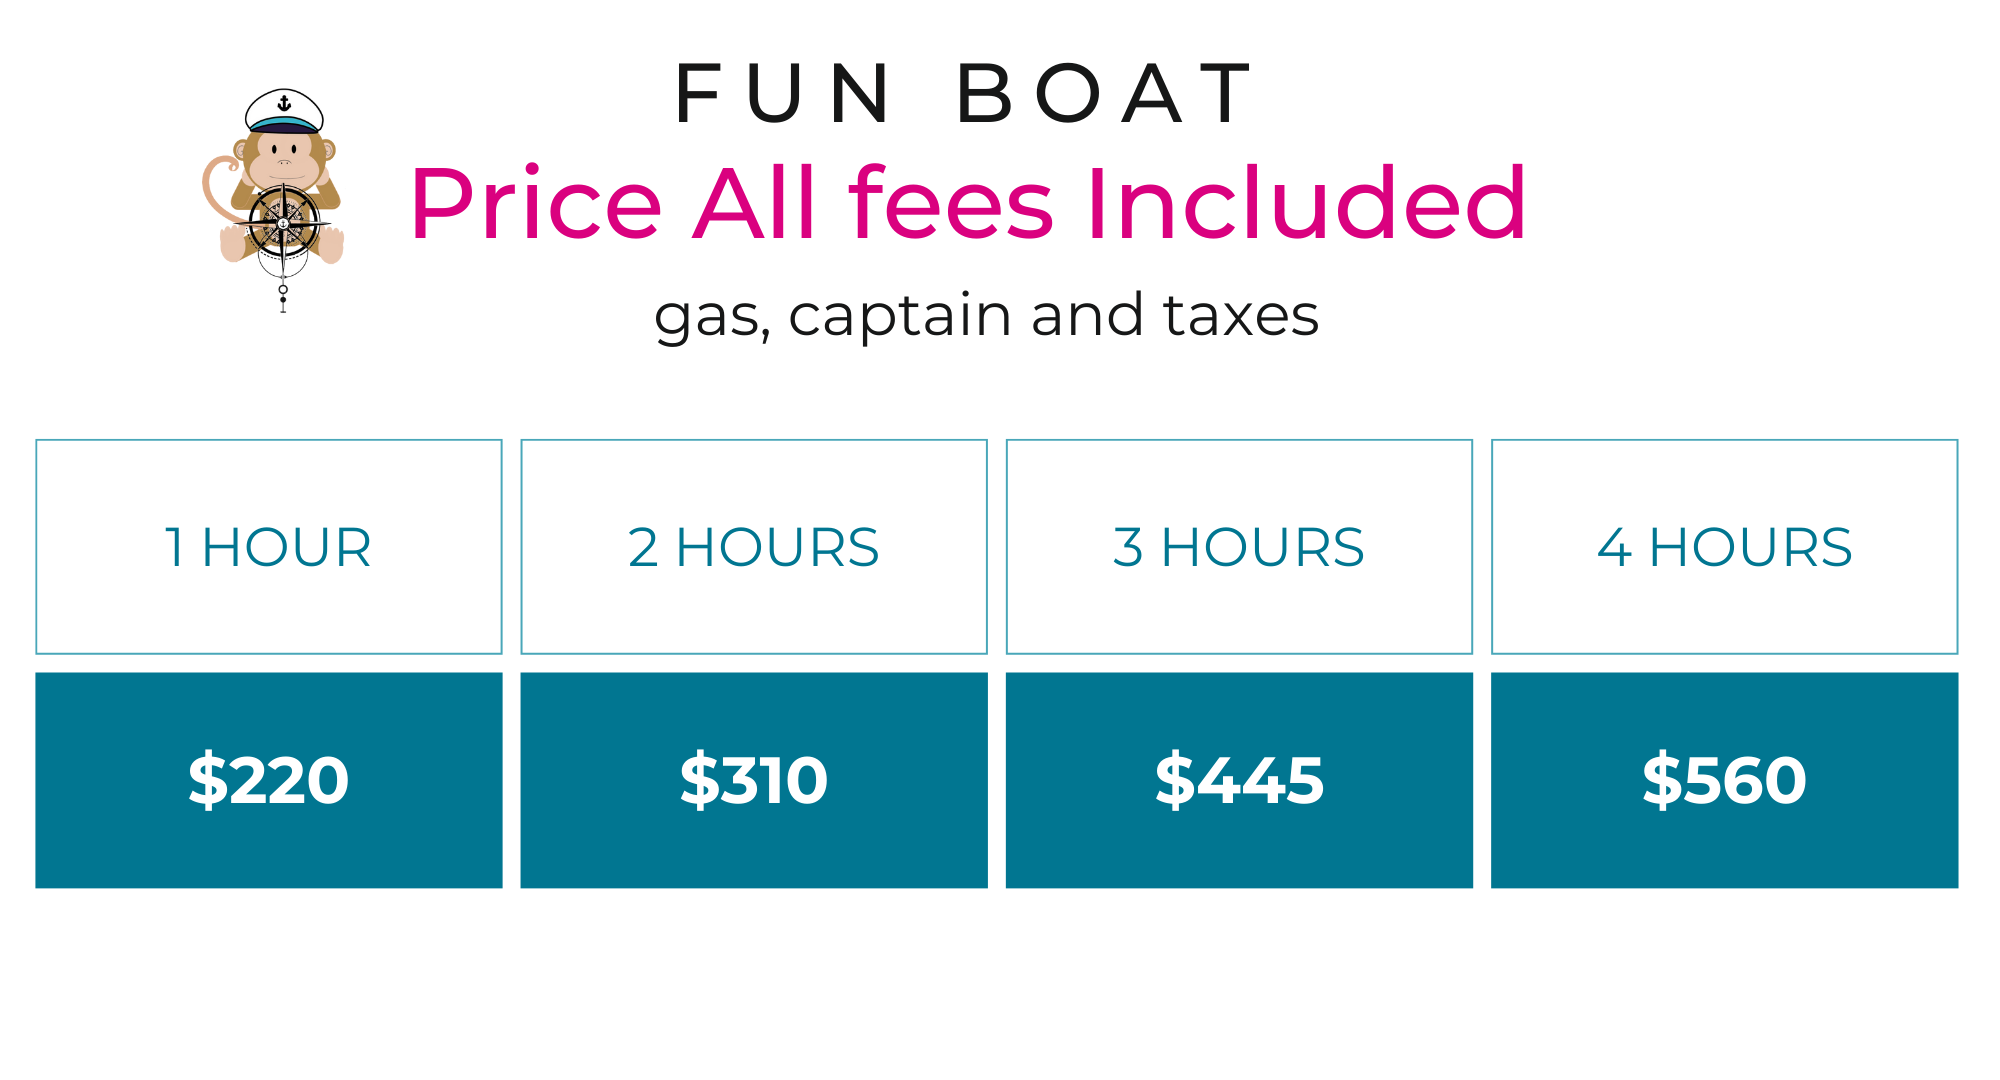
Task: Click the compass rose held by the monkey
Action: click(x=284, y=222)
